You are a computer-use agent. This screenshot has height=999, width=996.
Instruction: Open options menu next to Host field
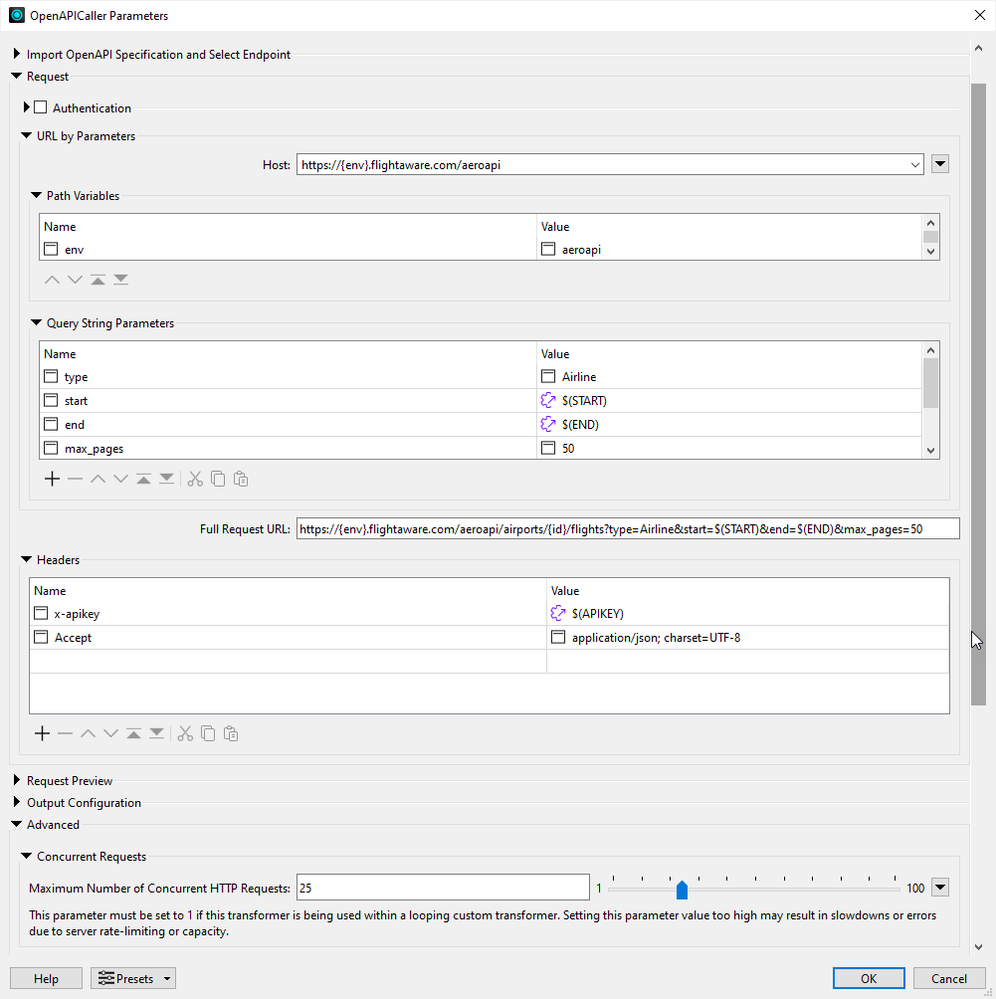[940, 165]
